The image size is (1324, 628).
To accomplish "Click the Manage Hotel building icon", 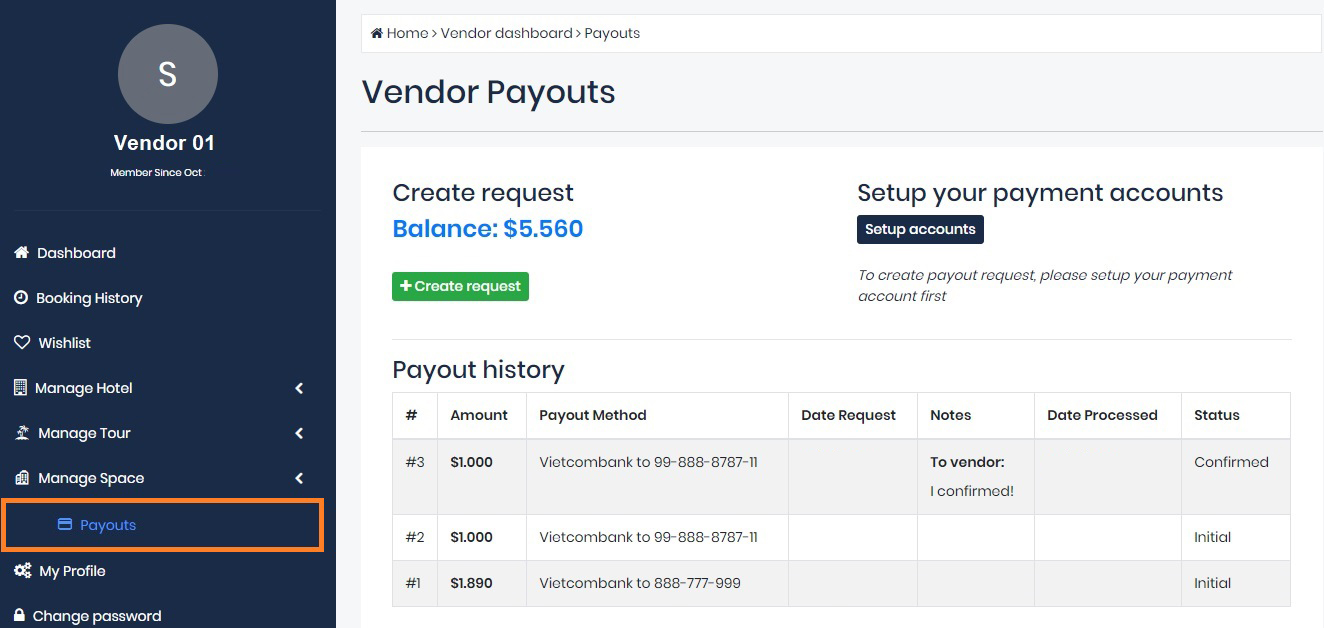I will pos(21,388).
